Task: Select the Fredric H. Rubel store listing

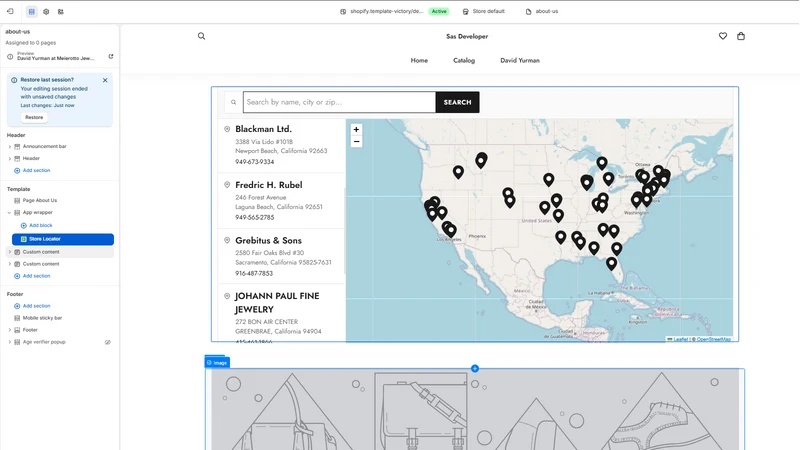Action: click(x=282, y=201)
